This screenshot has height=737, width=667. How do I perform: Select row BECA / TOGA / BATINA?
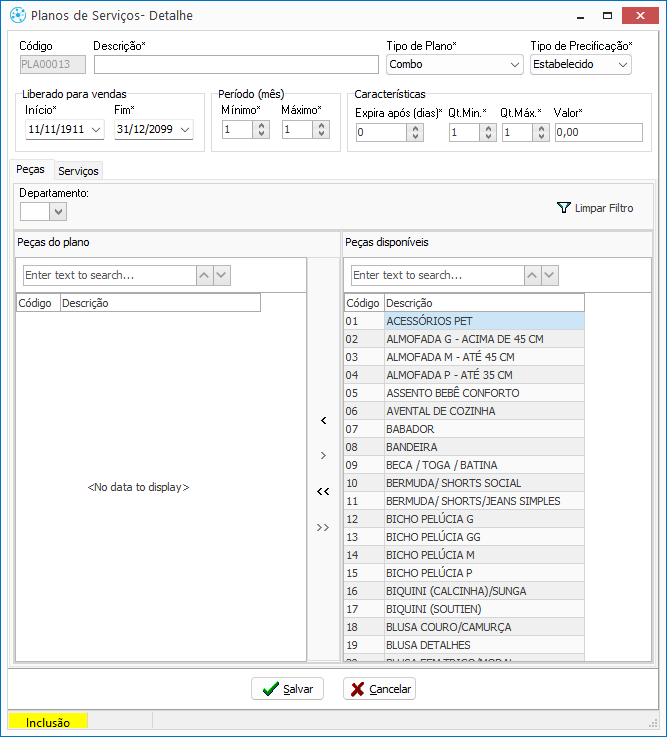pos(464,465)
